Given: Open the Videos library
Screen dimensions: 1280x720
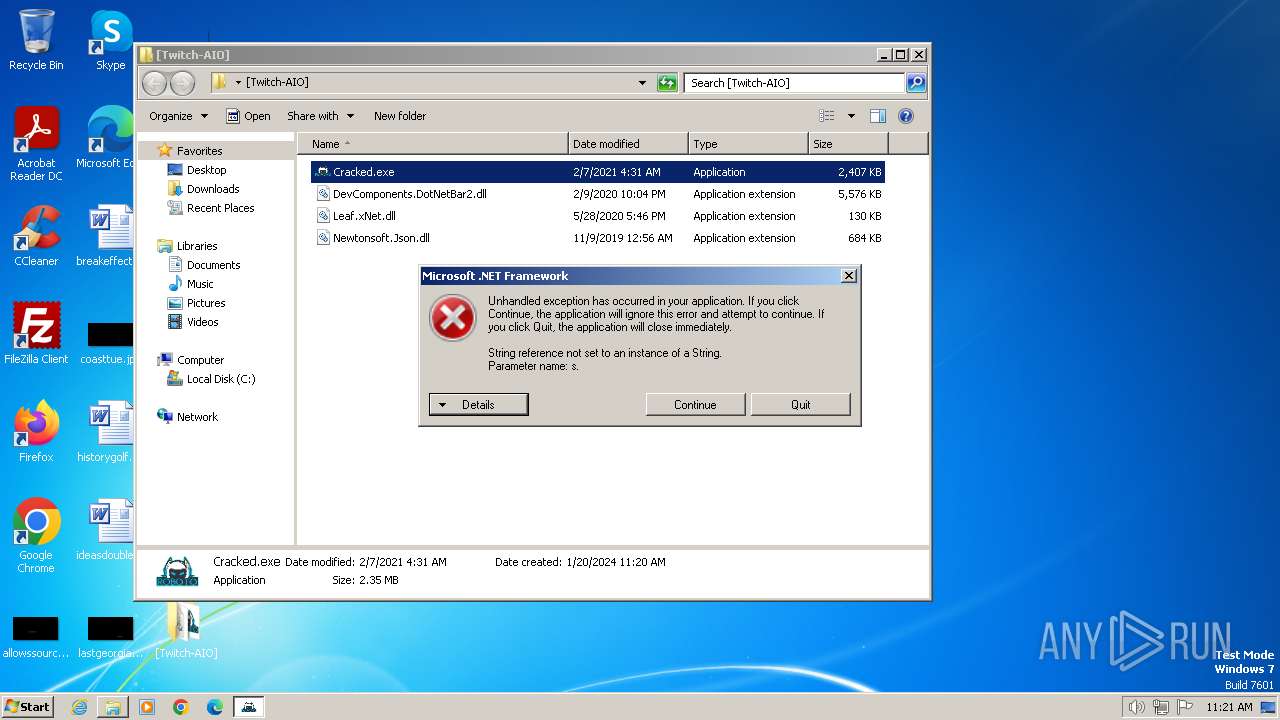Looking at the screenshot, I should click(x=202, y=322).
